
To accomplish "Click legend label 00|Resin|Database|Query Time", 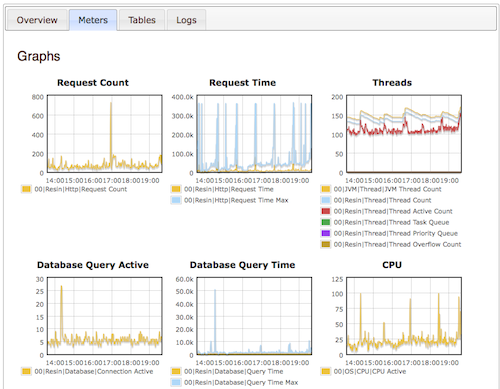I will [x=233, y=371].
